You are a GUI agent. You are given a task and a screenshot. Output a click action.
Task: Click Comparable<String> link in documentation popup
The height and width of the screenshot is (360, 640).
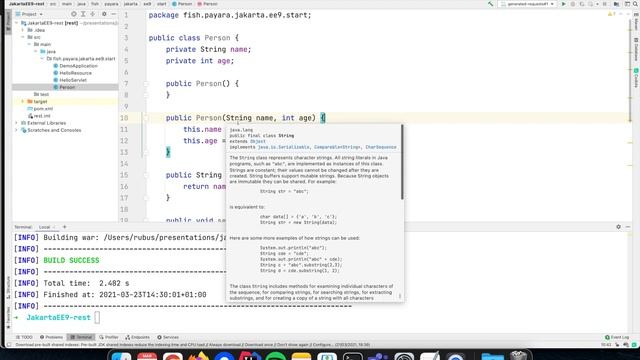coord(337,147)
